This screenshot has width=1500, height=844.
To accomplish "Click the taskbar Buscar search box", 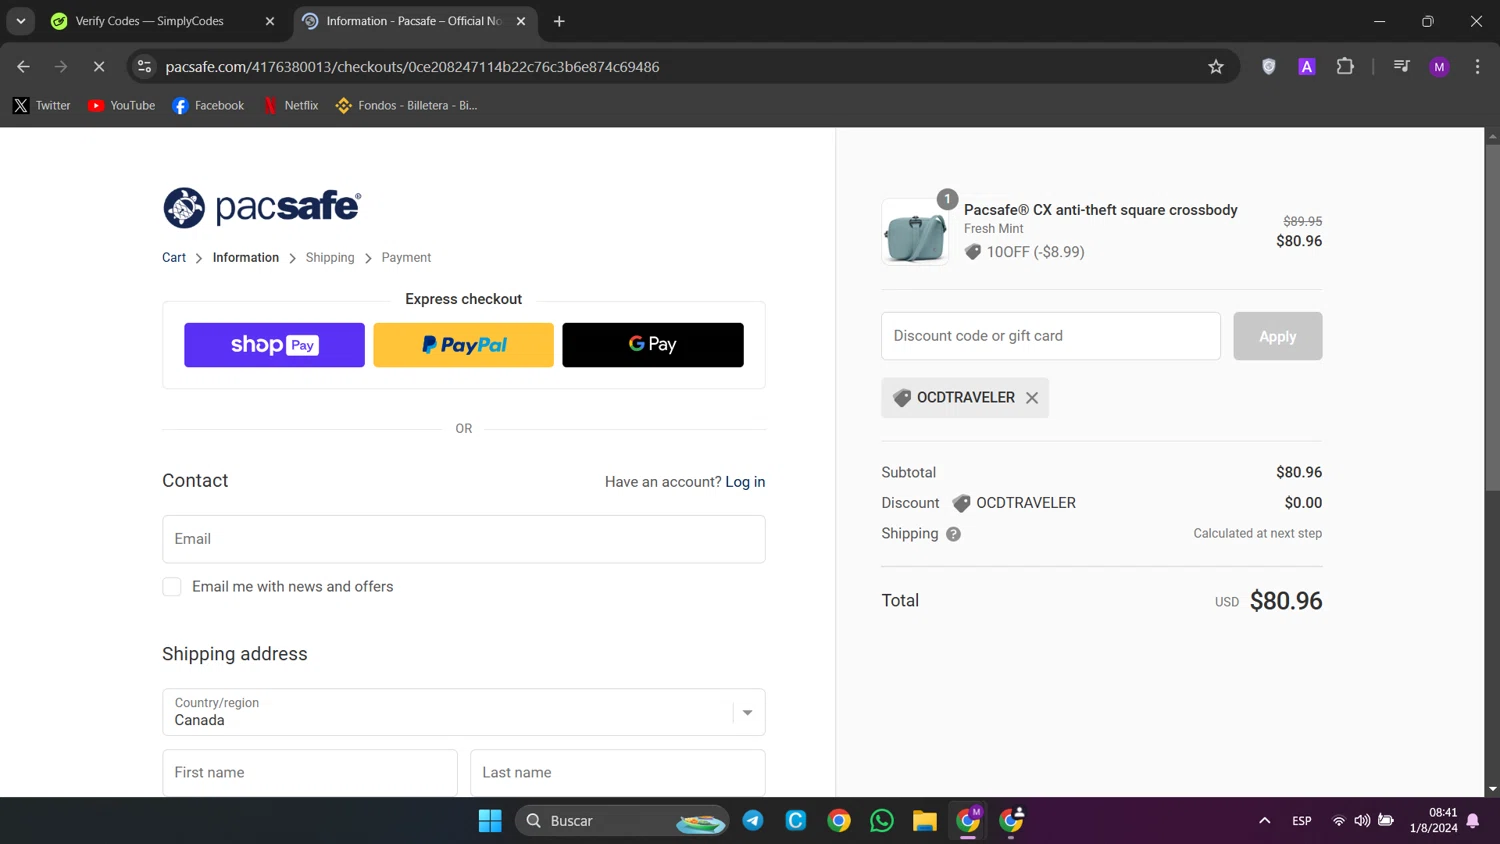I will tap(622, 821).
